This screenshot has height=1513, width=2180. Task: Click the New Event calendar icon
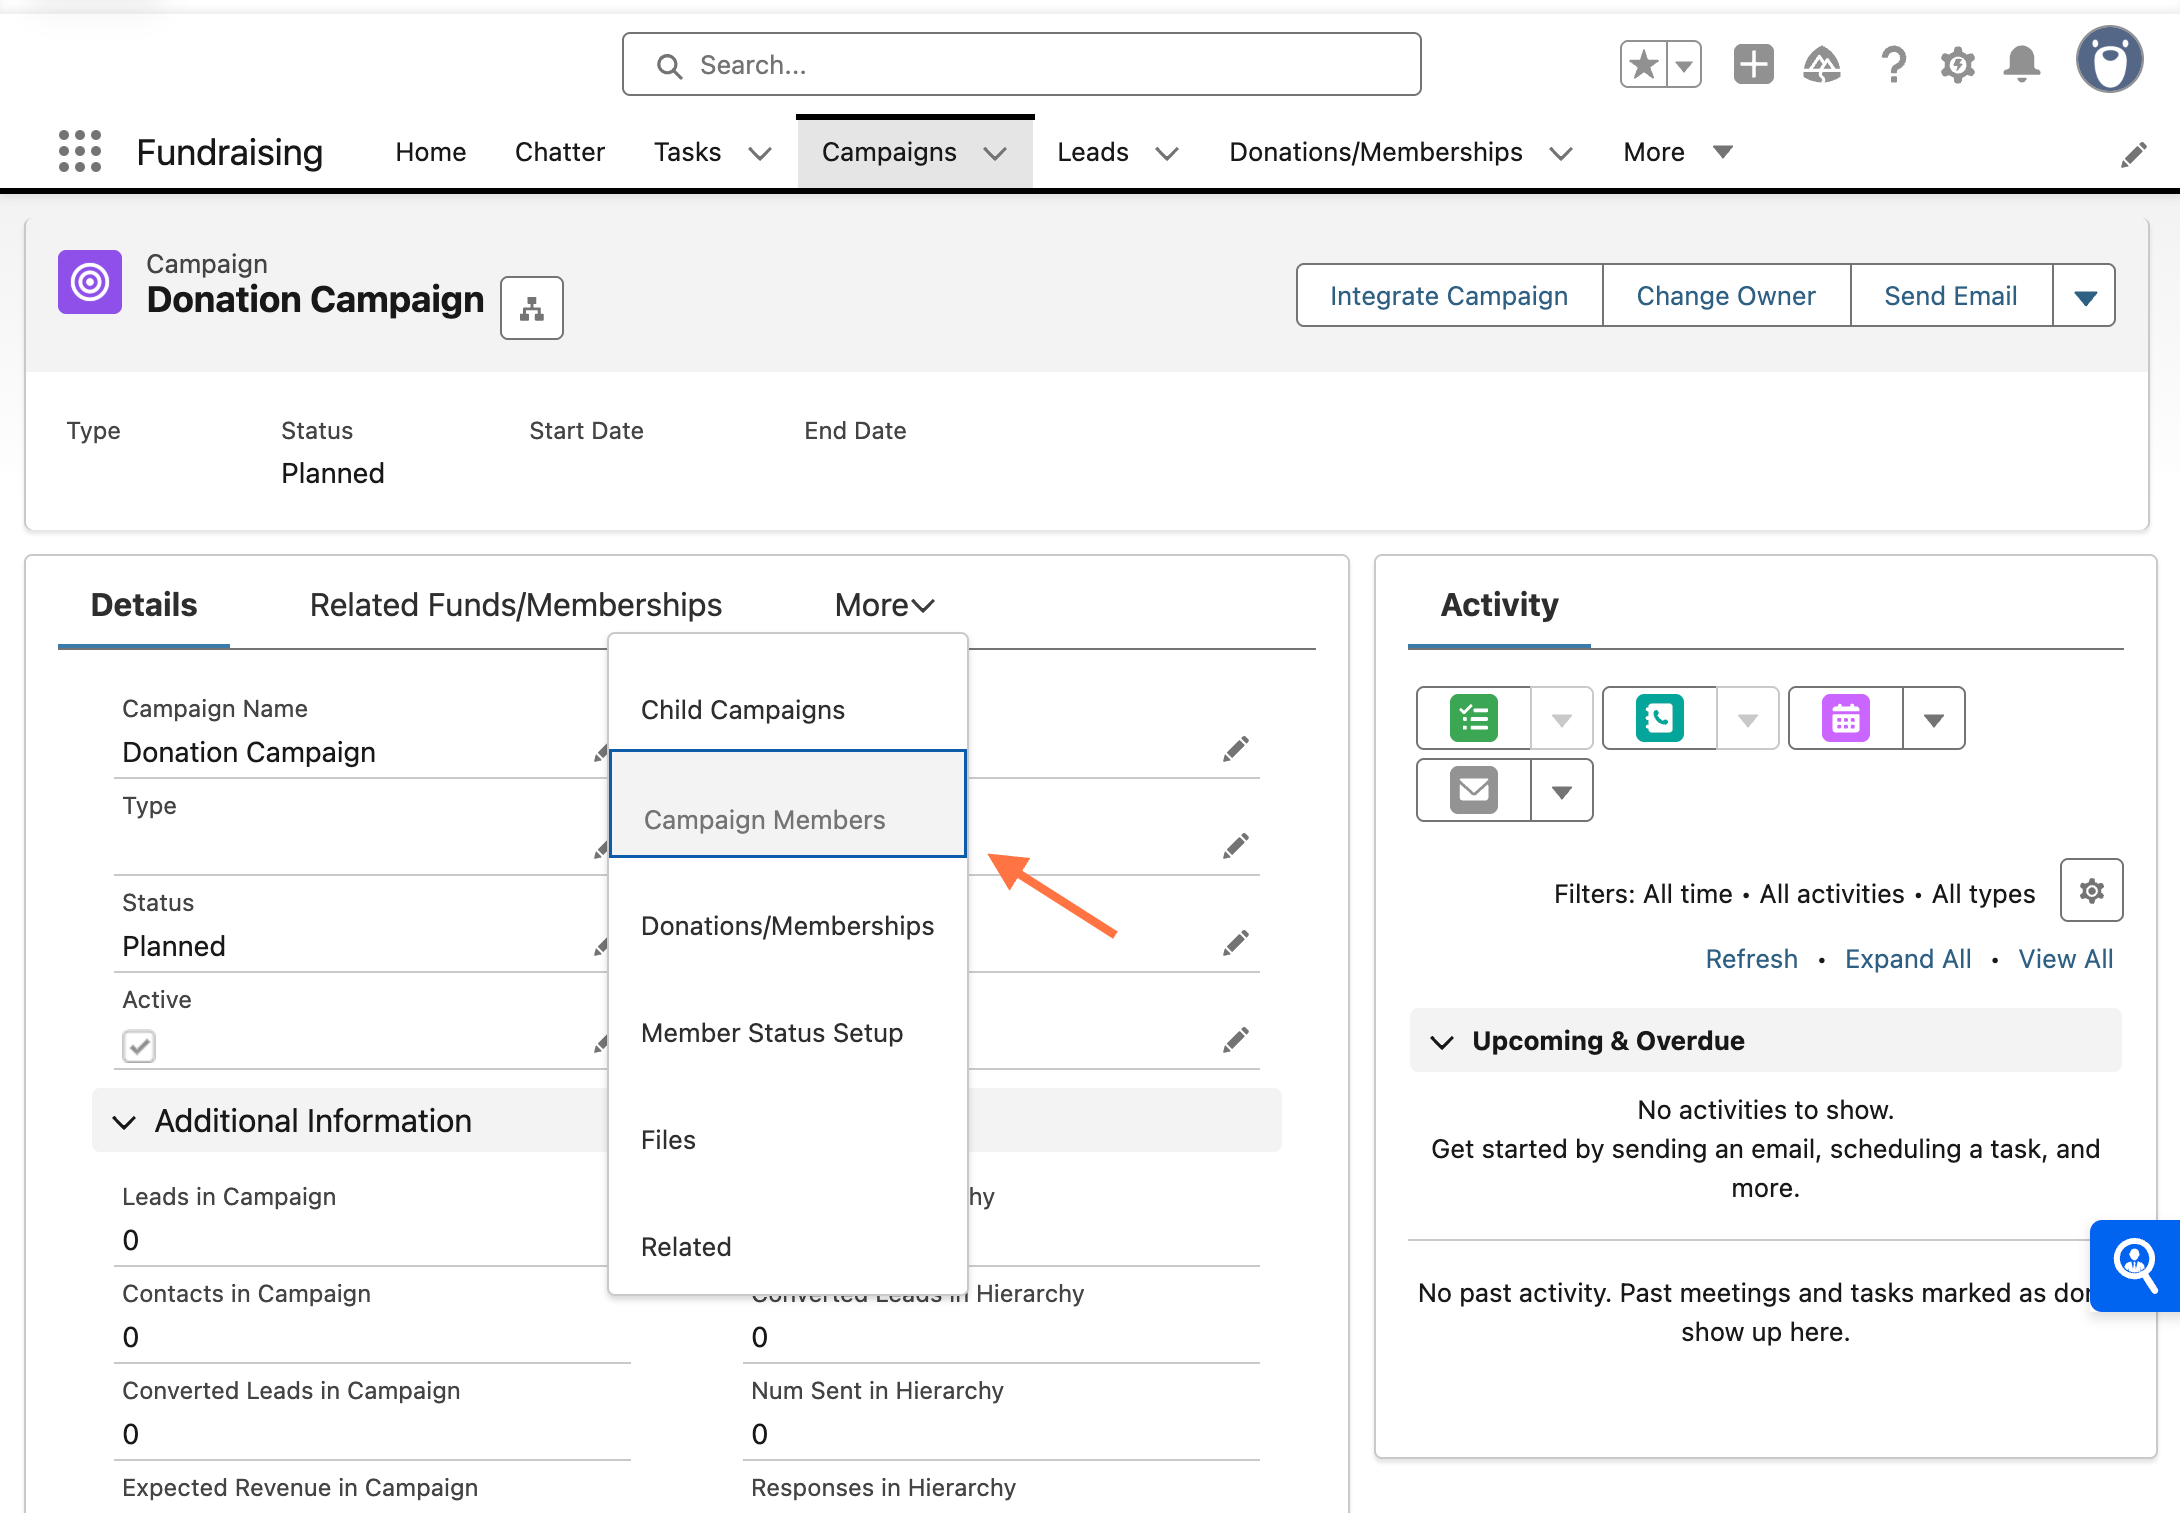click(x=1846, y=718)
